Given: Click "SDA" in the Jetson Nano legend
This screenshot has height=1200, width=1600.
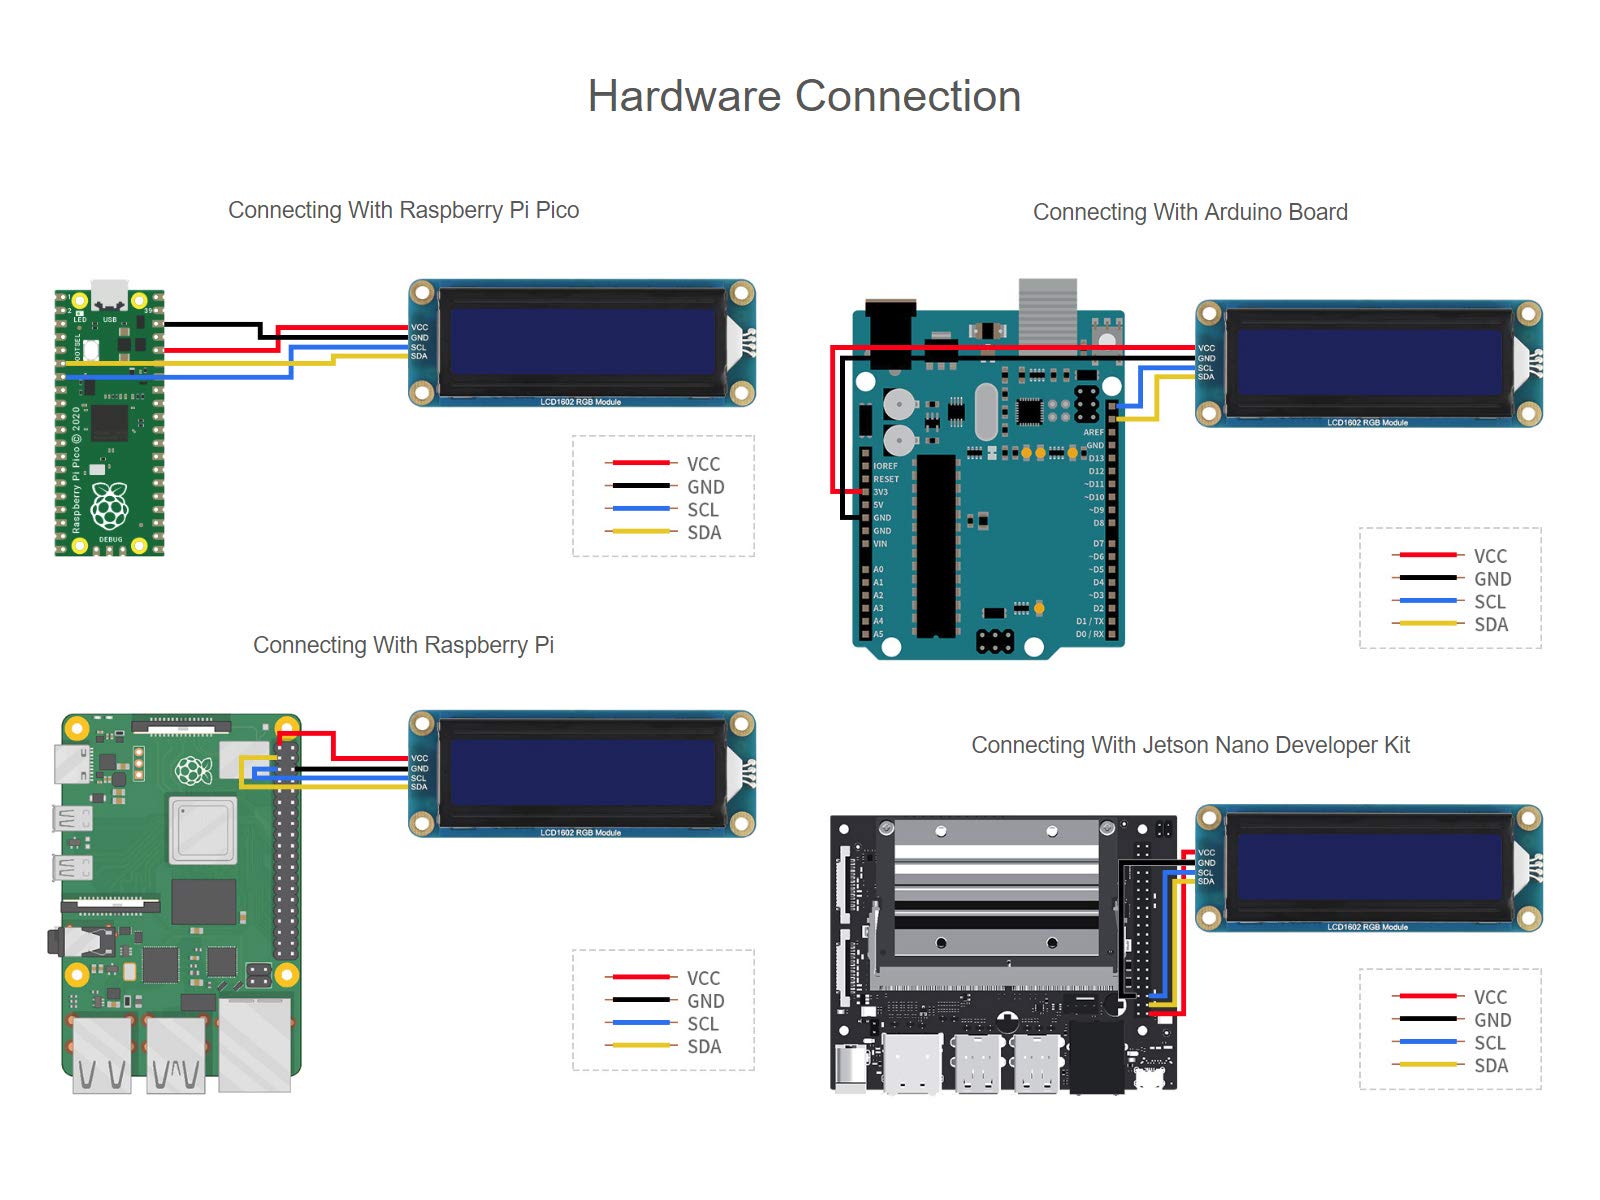Looking at the screenshot, I should tap(1491, 1066).
